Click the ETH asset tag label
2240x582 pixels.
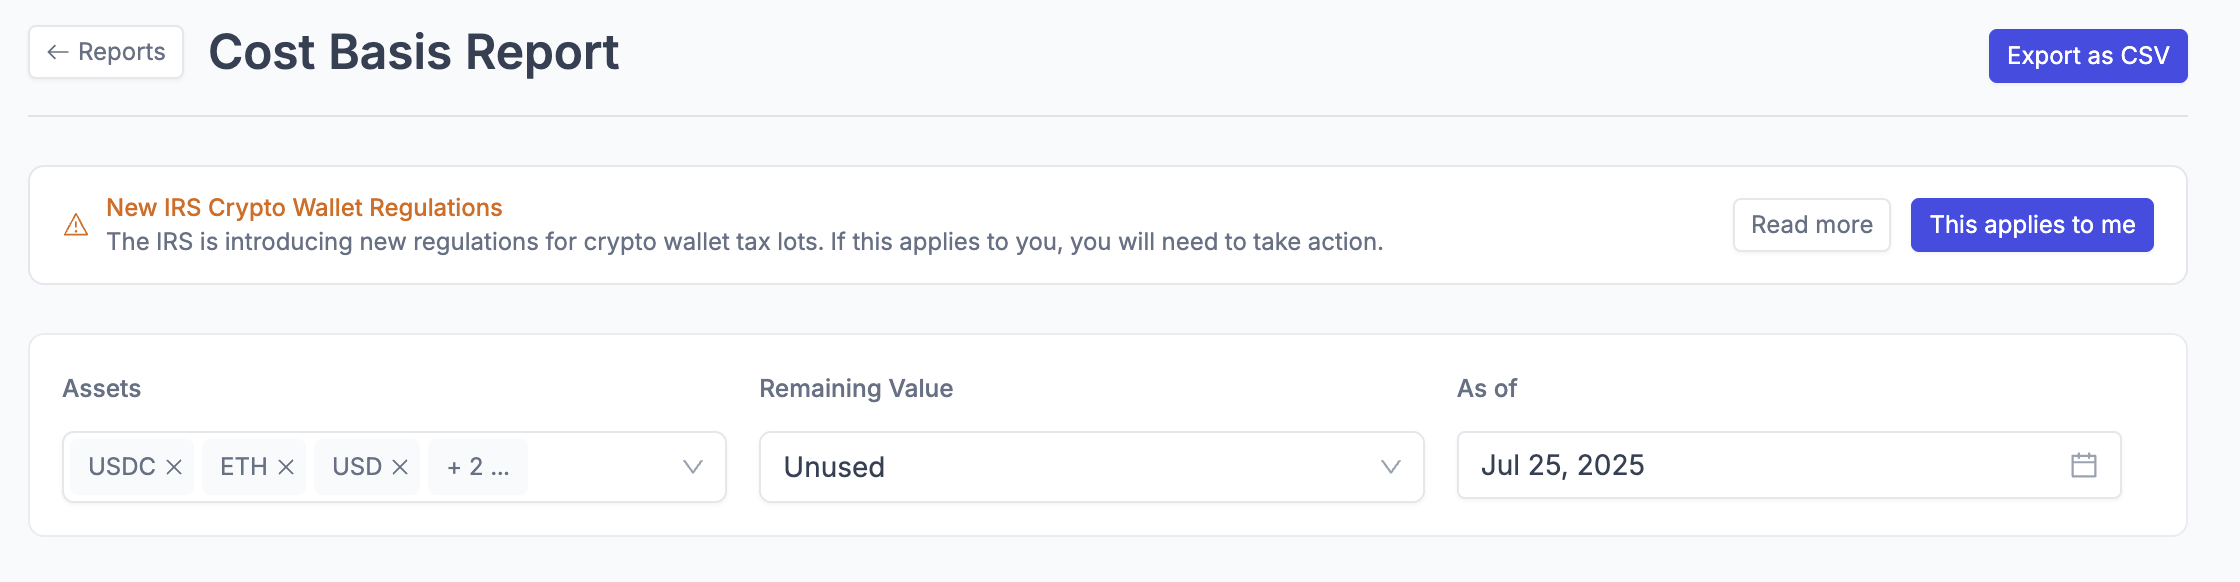click(x=243, y=467)
